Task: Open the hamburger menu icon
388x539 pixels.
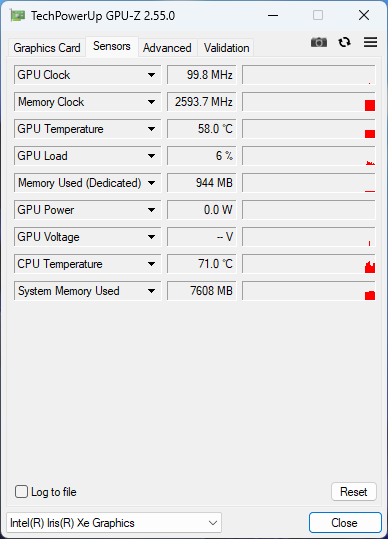Action: (370, 42)
